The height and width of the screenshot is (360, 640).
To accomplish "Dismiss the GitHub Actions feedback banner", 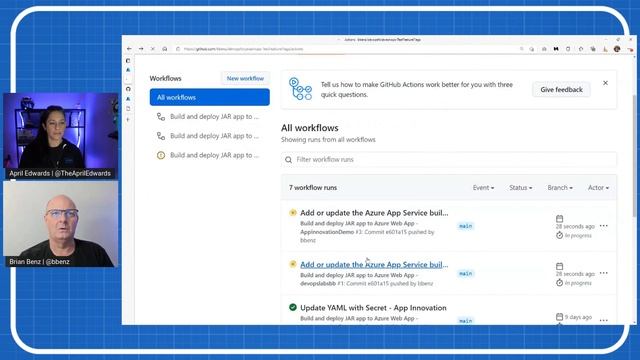I will point(605,83).
